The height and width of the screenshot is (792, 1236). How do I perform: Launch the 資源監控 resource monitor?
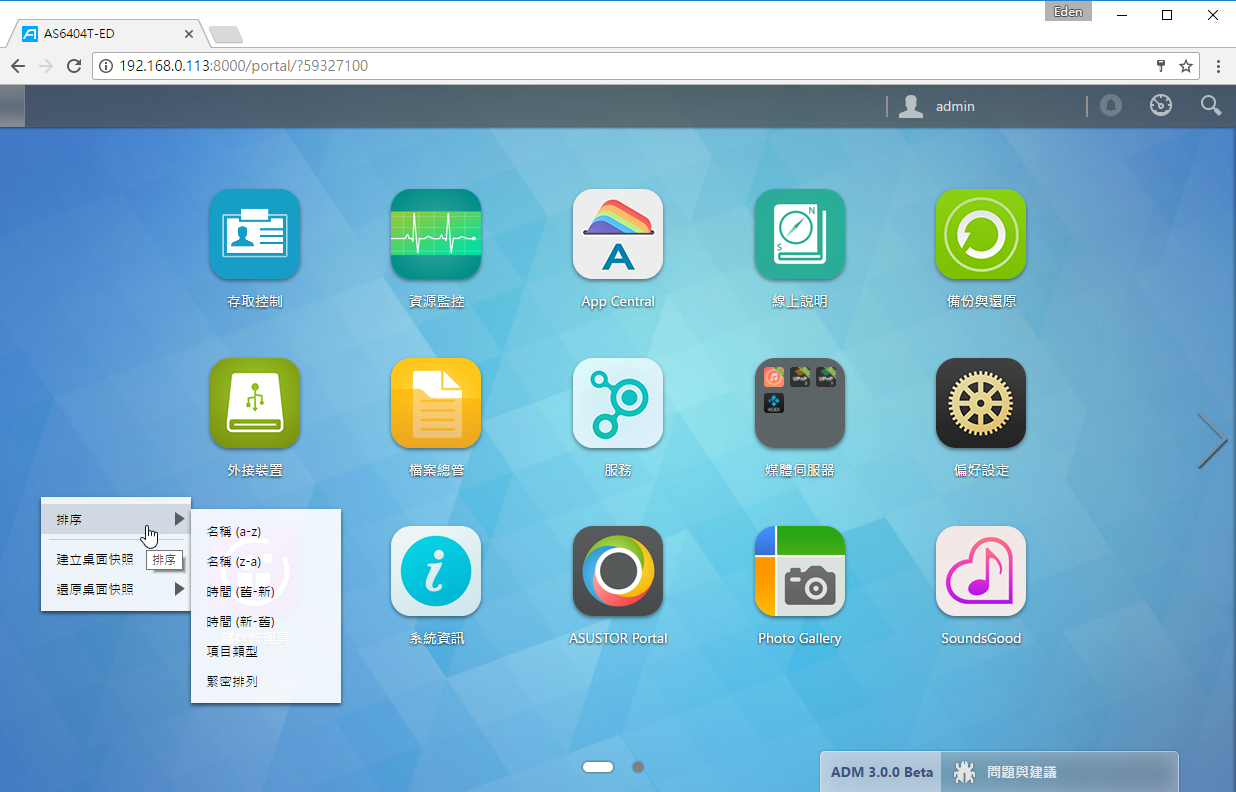[436, 234]
